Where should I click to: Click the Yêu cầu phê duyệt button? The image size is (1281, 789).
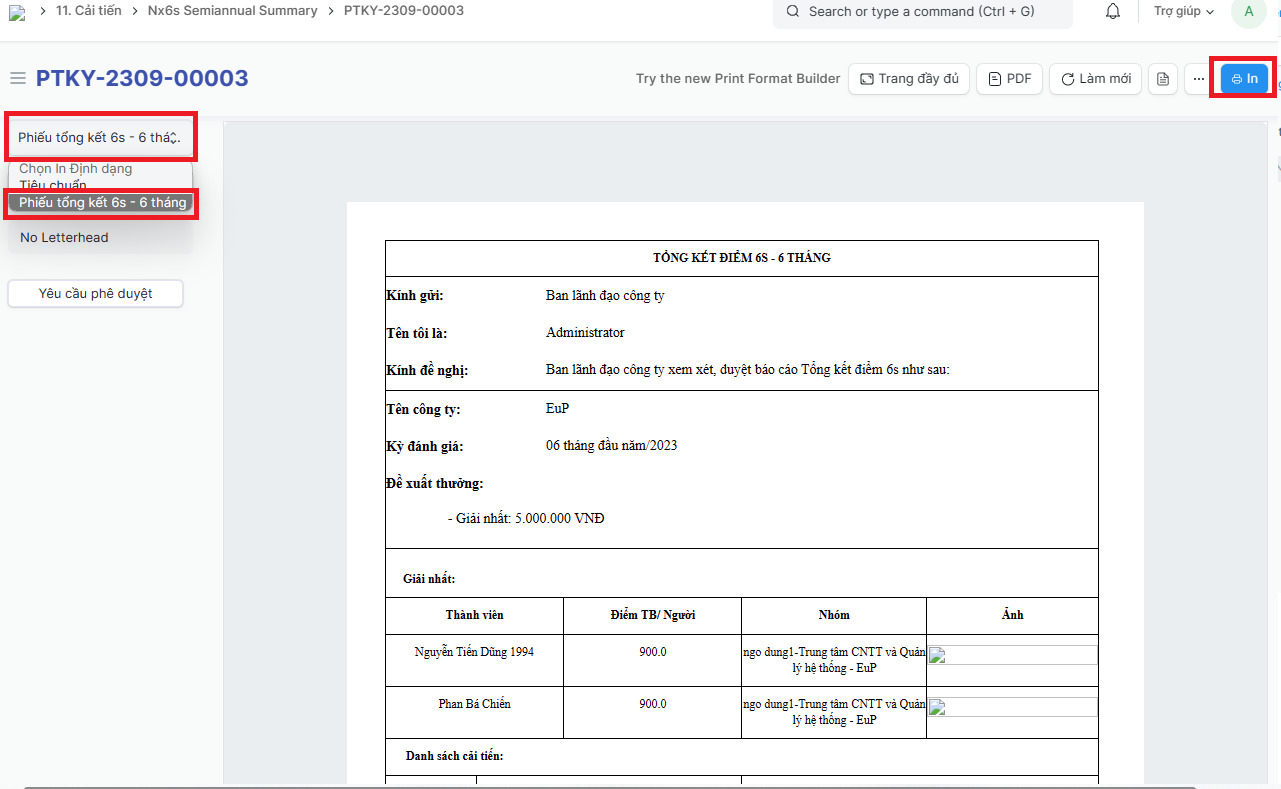coord(95,294)
